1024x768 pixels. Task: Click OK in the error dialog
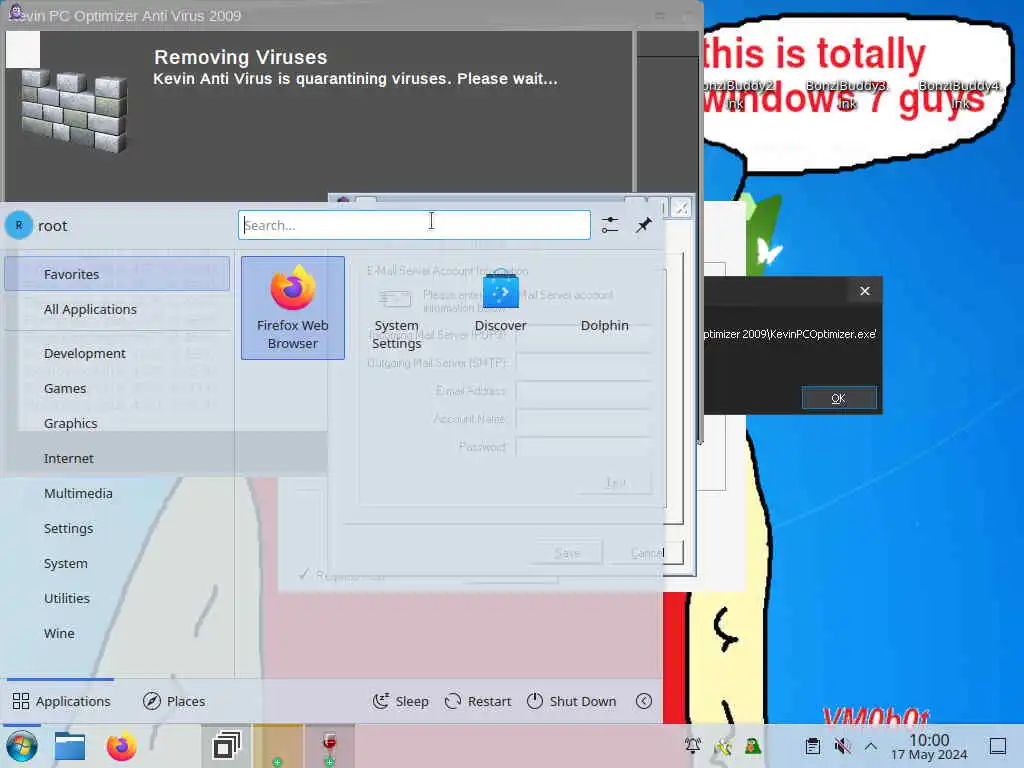click(839, 398)
